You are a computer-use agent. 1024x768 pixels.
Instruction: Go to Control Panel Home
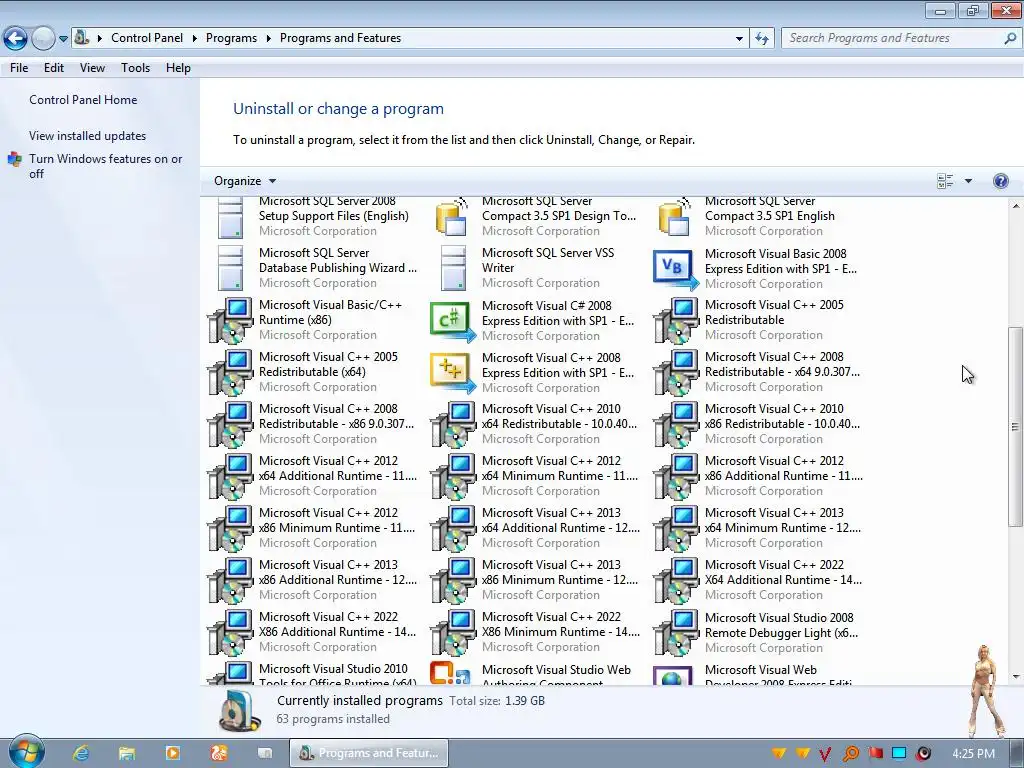83,100
